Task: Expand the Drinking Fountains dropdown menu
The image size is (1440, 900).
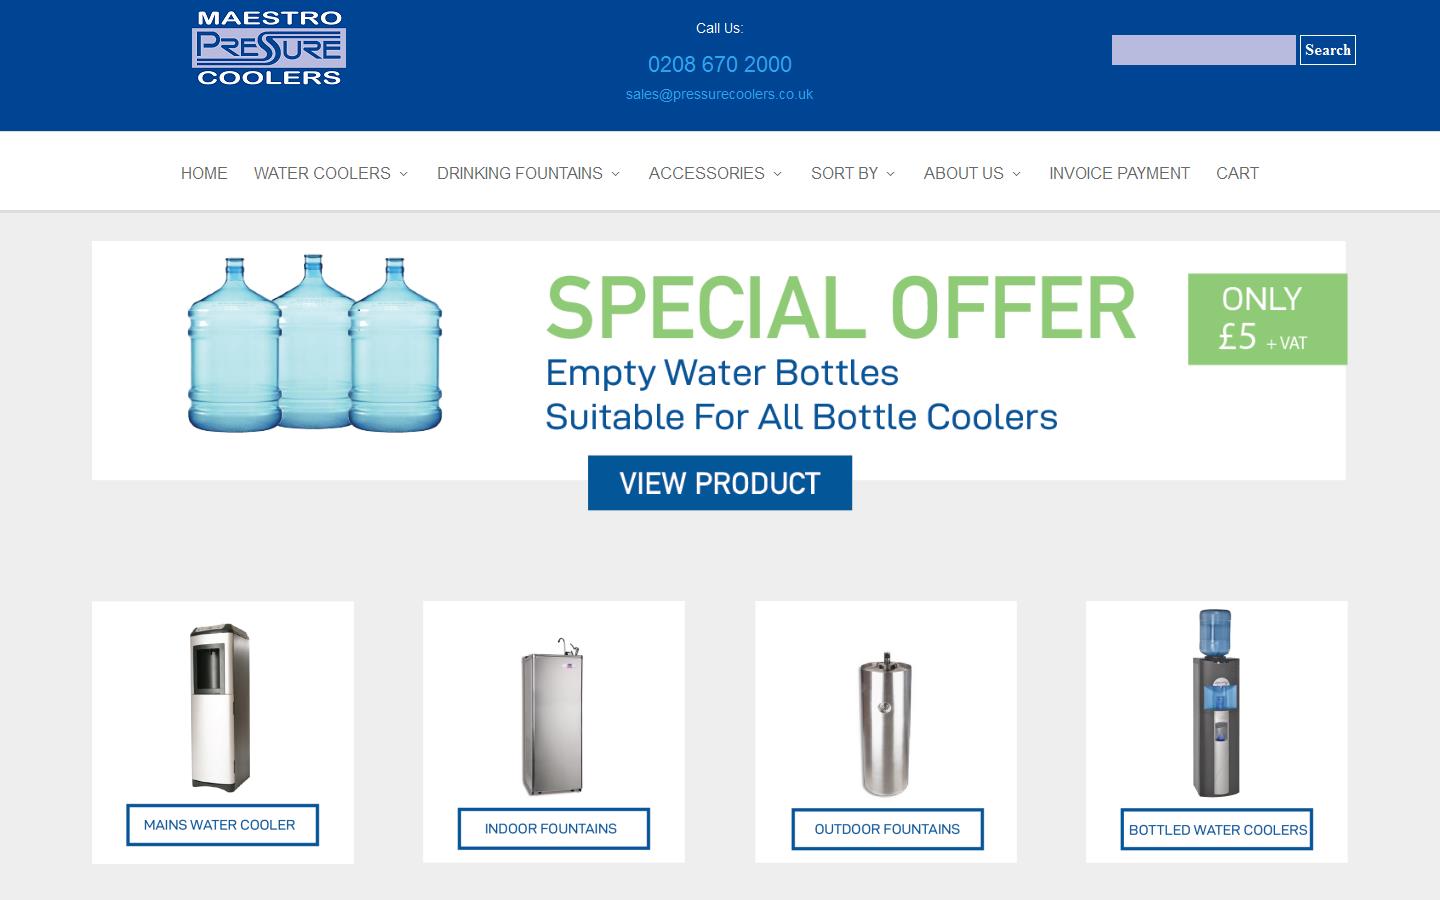Action: click(528, 173)
